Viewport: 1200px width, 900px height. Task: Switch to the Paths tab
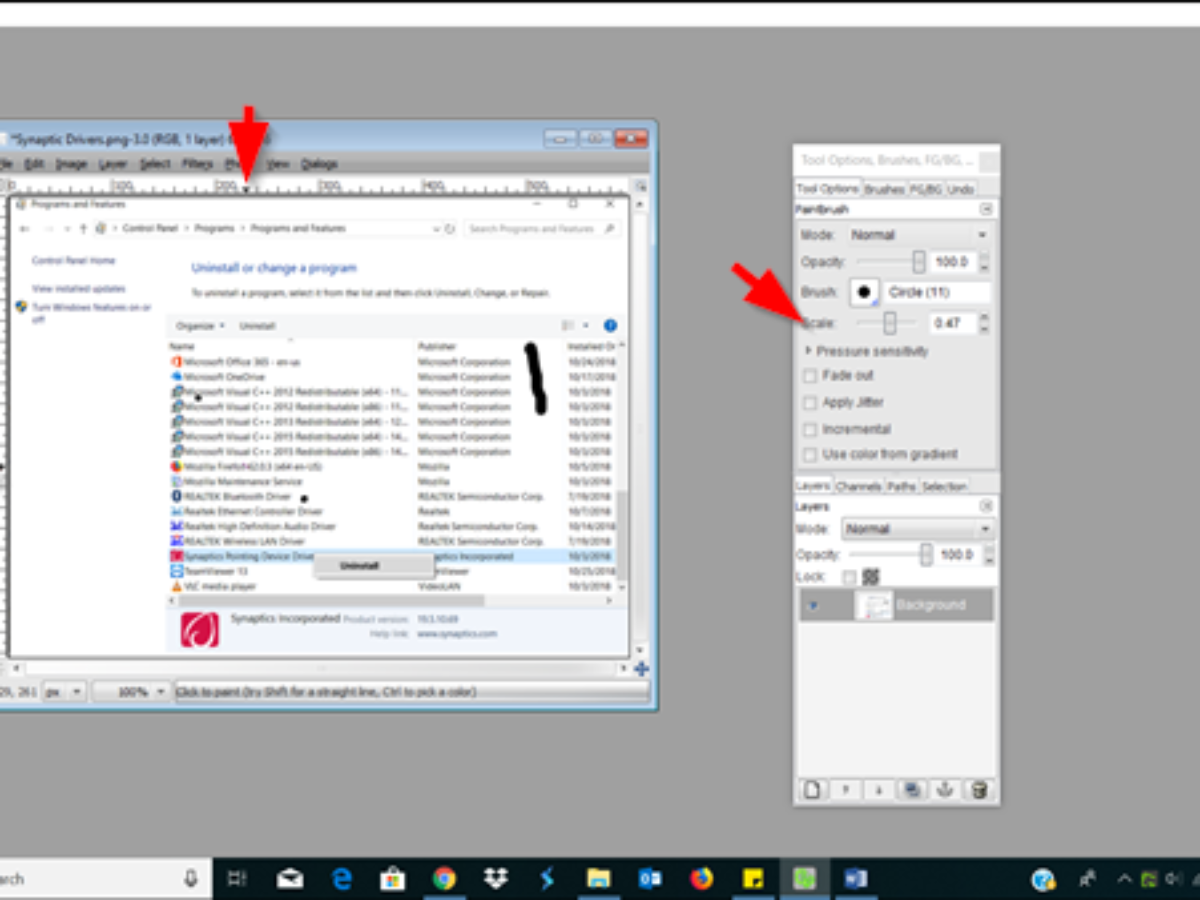click(x=901, y=486)
